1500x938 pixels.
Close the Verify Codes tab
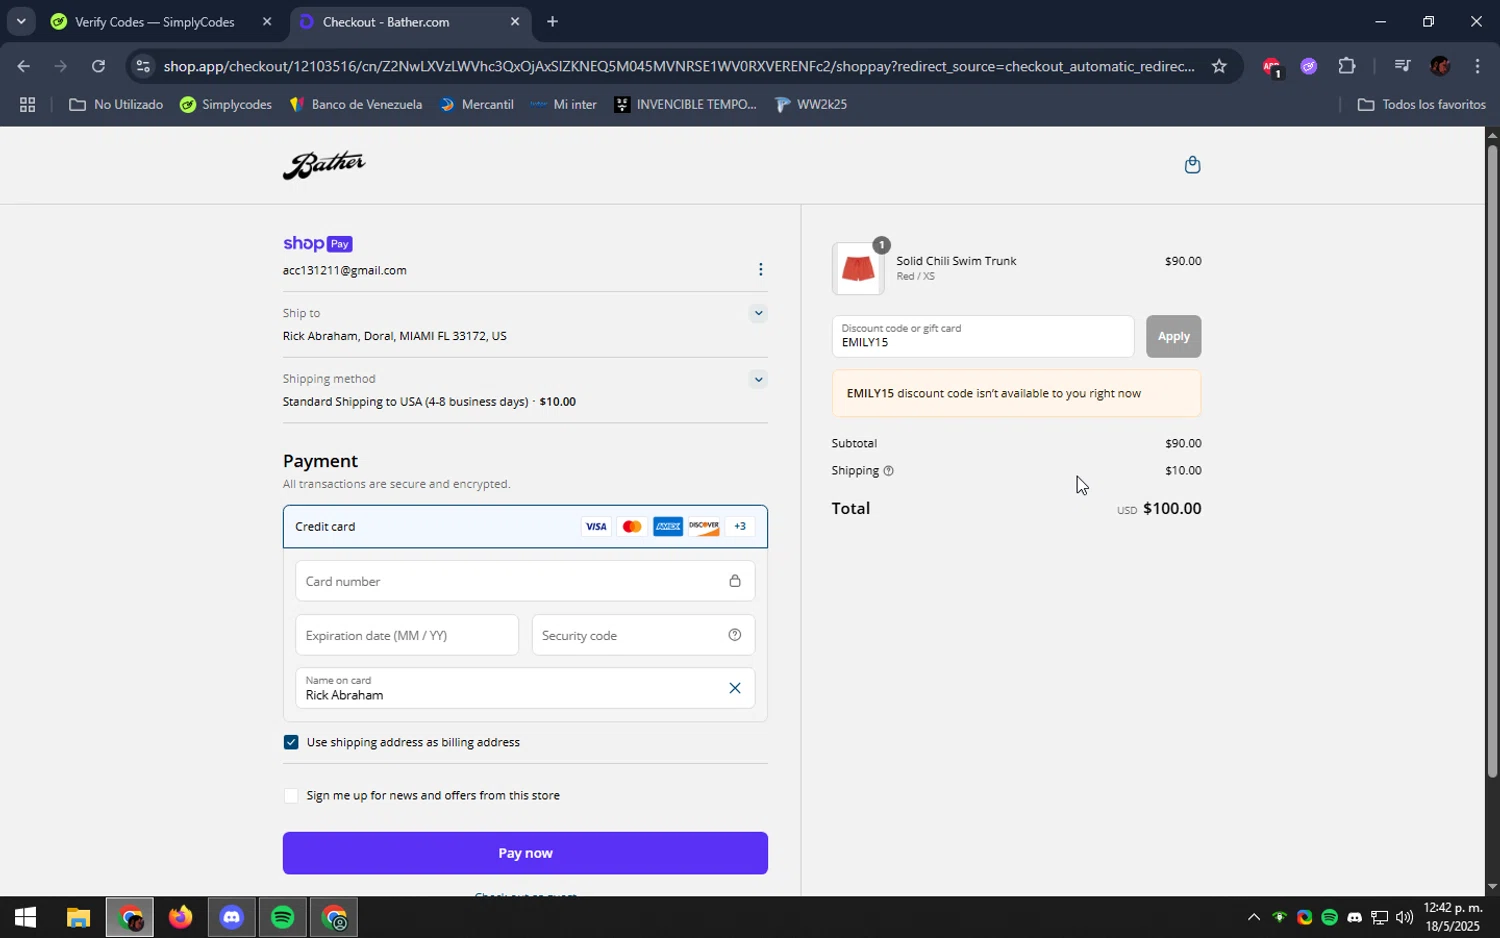tap(266, 22)
